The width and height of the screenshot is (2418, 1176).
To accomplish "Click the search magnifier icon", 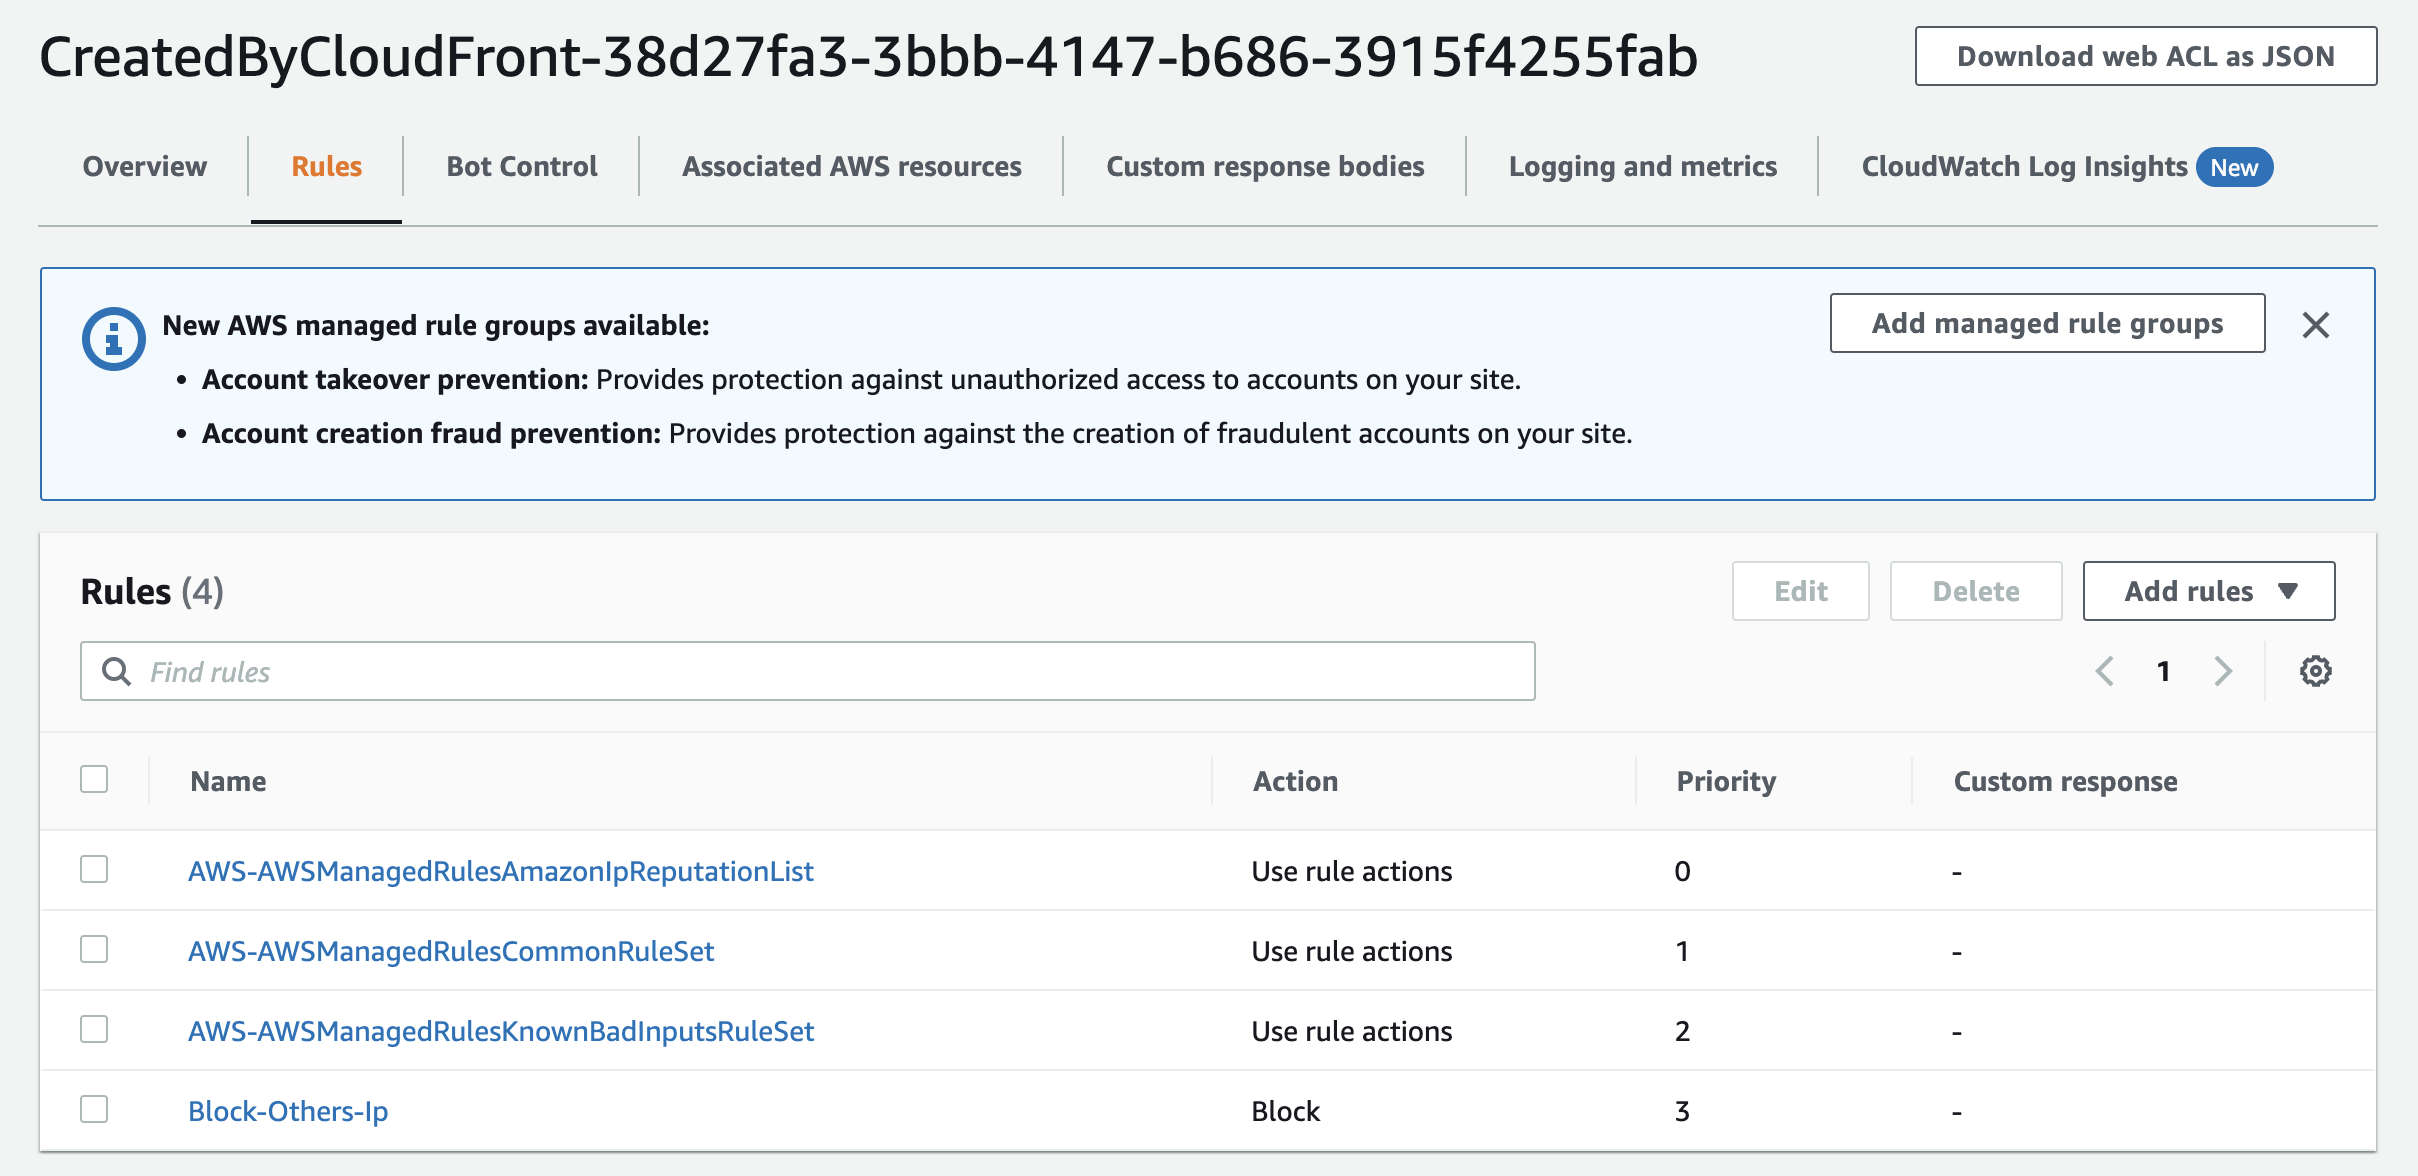I will [117, 672].
